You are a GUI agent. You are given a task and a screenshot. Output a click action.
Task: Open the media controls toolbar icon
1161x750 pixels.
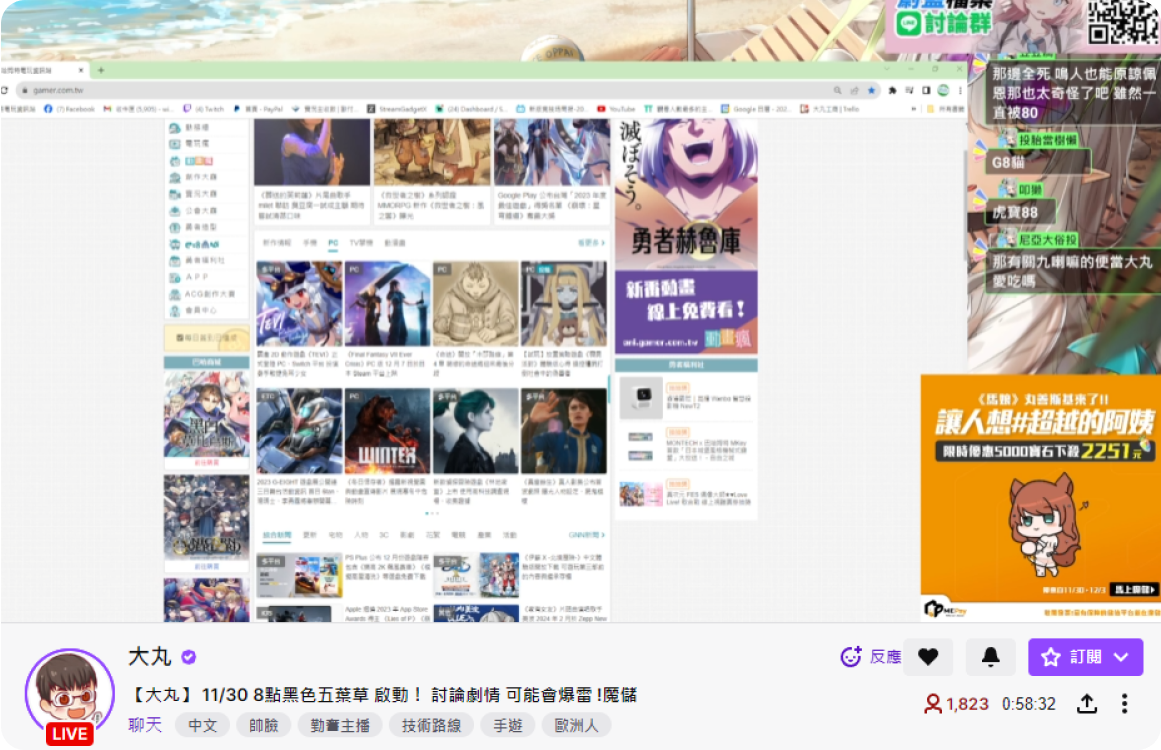909,90
